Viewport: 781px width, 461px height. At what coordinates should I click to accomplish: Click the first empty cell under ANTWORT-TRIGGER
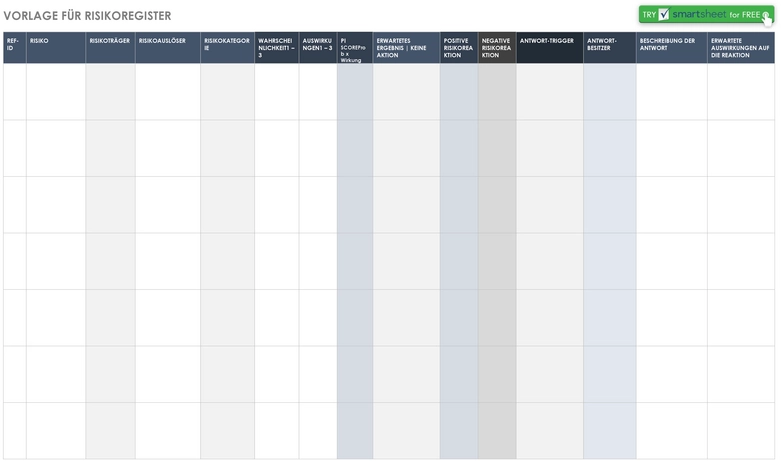pos(550,92)
